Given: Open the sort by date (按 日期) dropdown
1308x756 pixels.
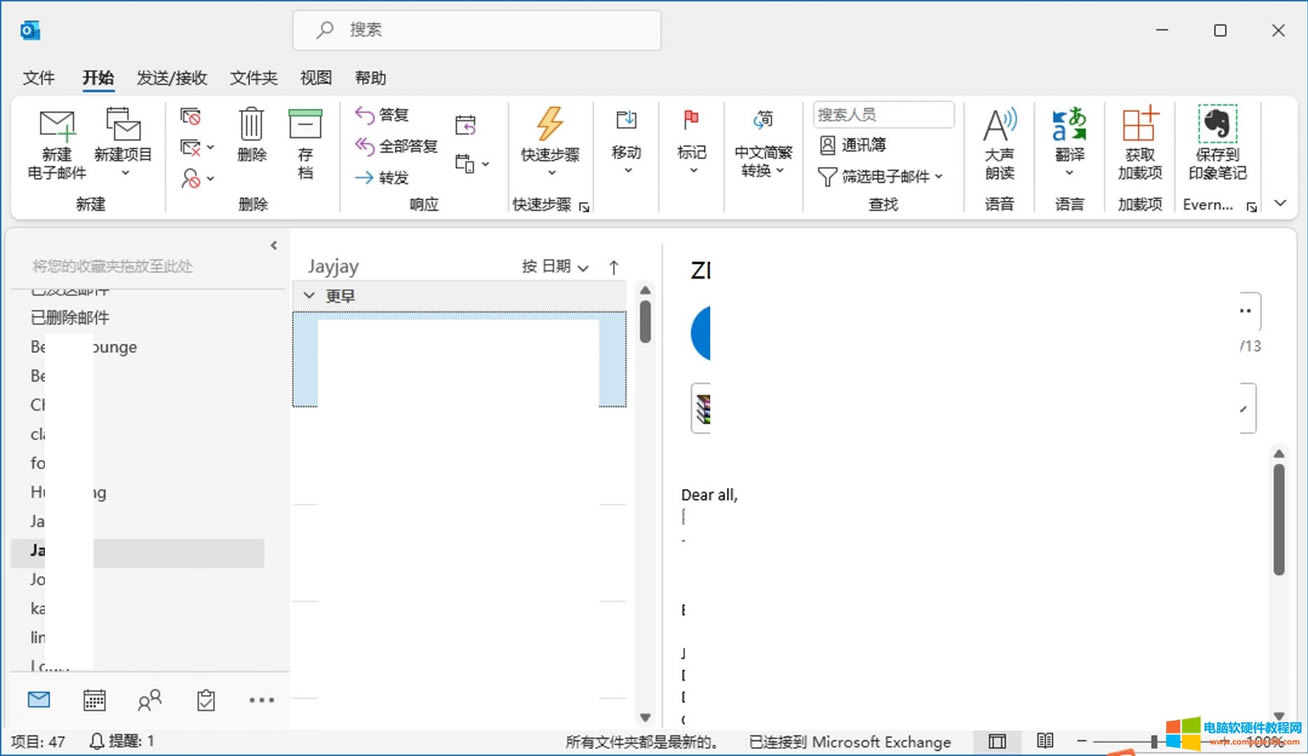Looking at the screenshot, I should [x=555, y=267].
